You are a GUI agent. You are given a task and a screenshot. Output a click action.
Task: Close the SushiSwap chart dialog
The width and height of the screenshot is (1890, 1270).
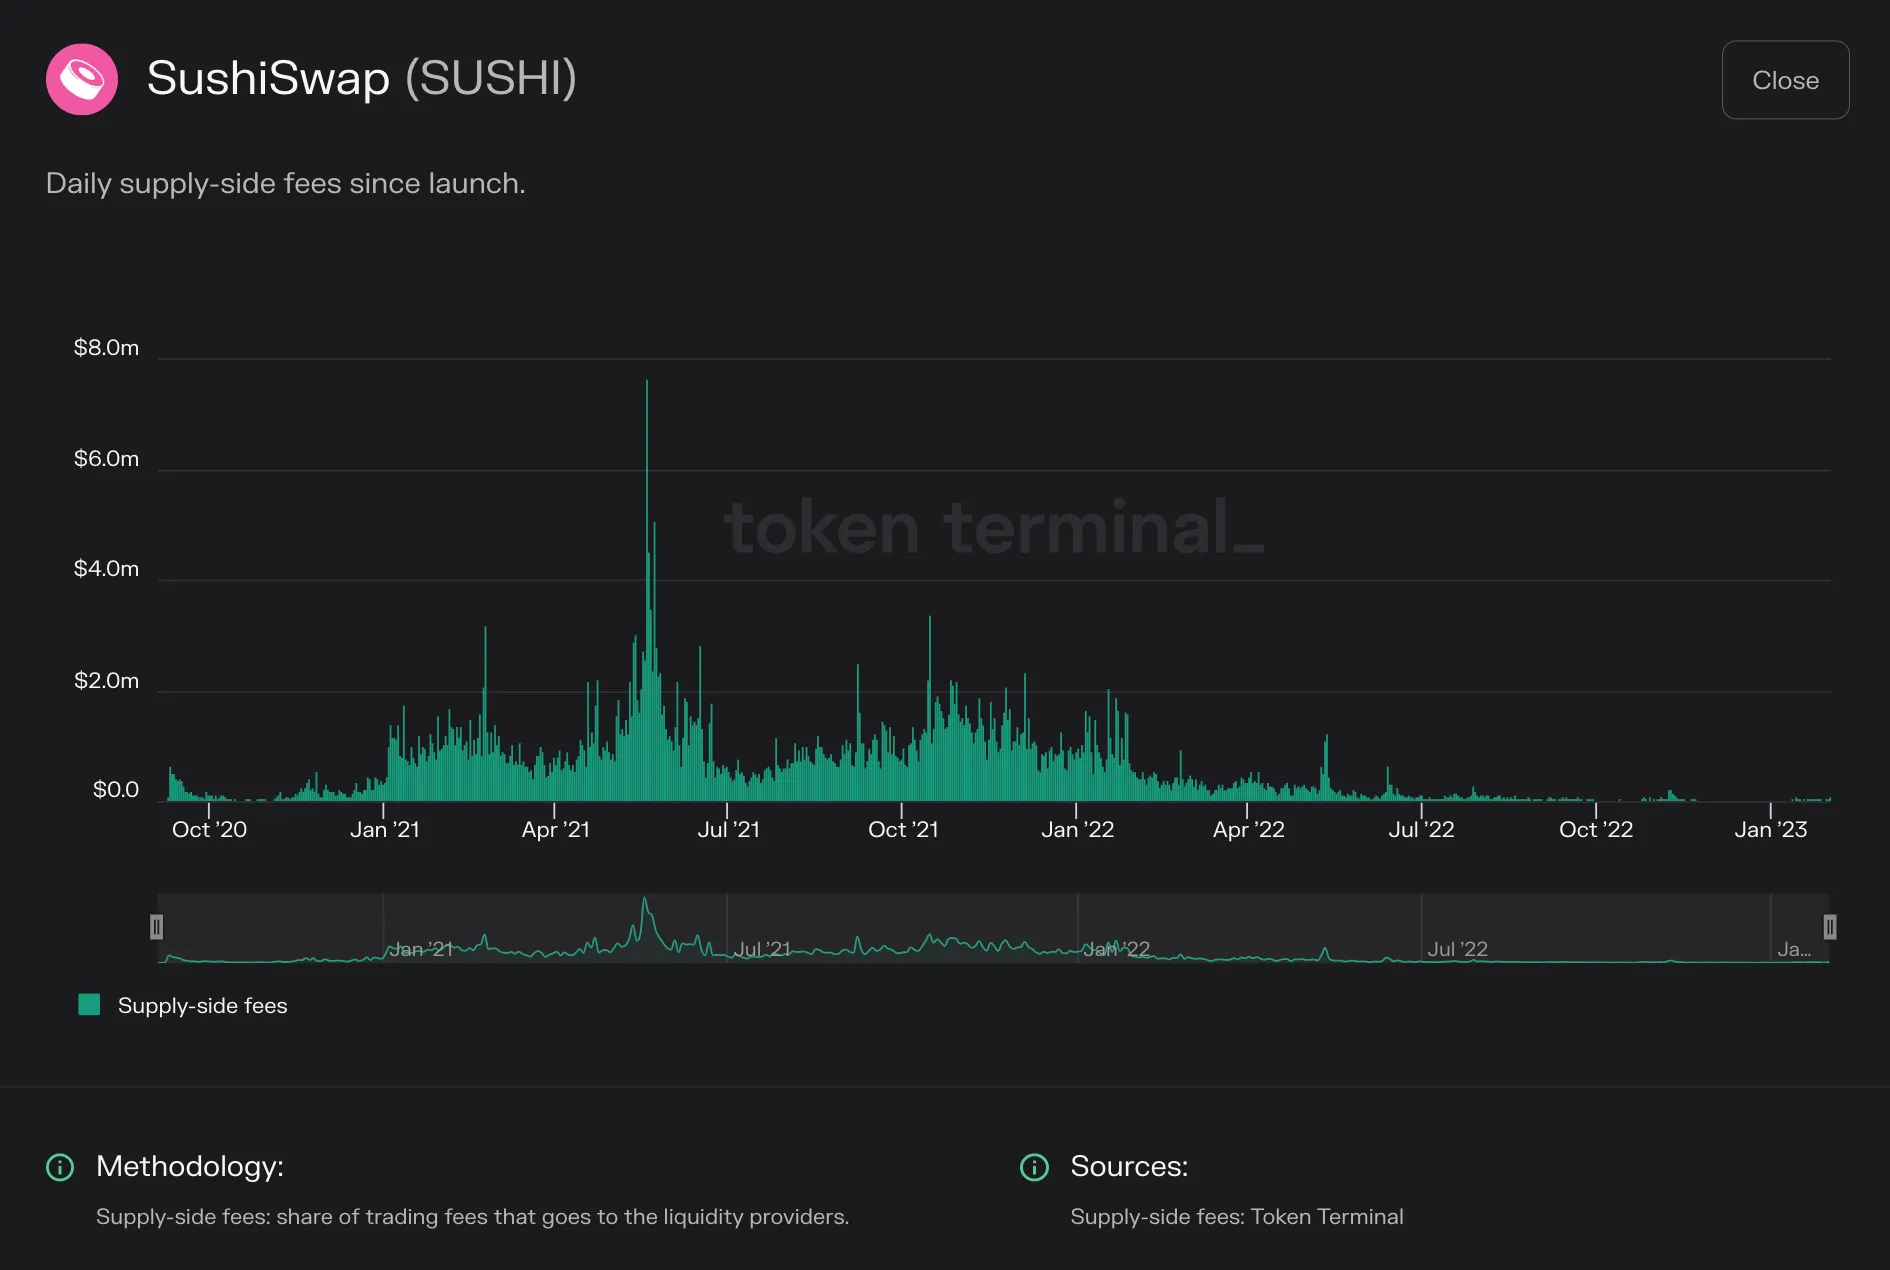tap(1785, 80)
